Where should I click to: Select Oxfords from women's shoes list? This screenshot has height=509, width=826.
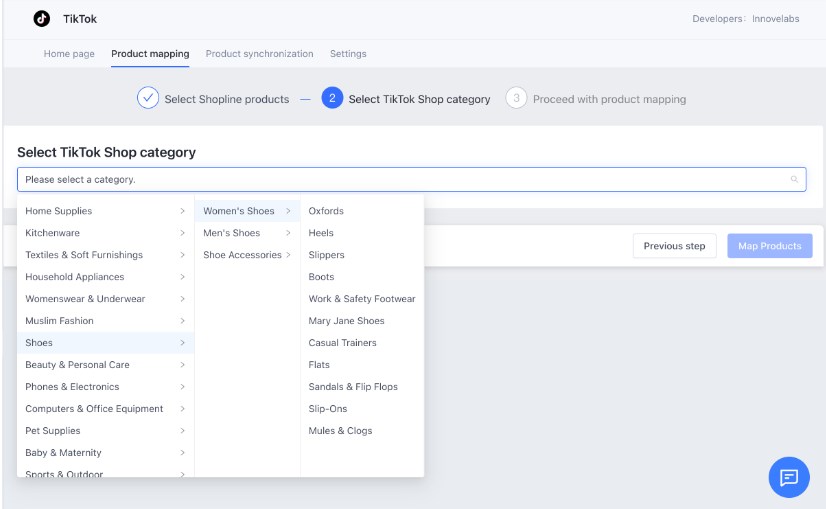[326, 211]
